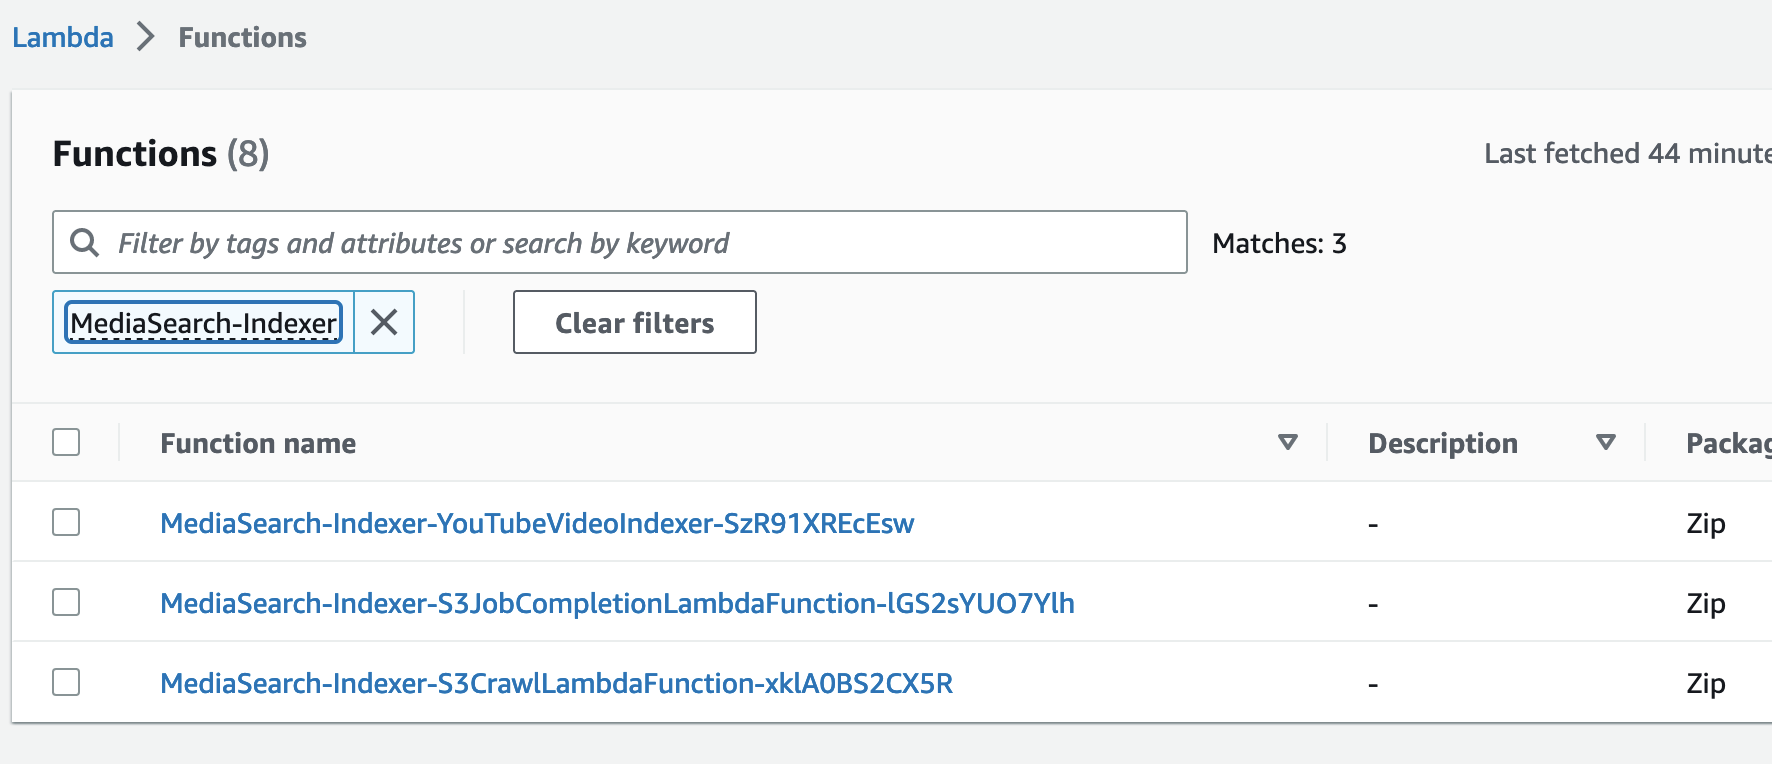The image size is (1772, 764).
Task: Click the Function name column header
Action: click(258, 443)
